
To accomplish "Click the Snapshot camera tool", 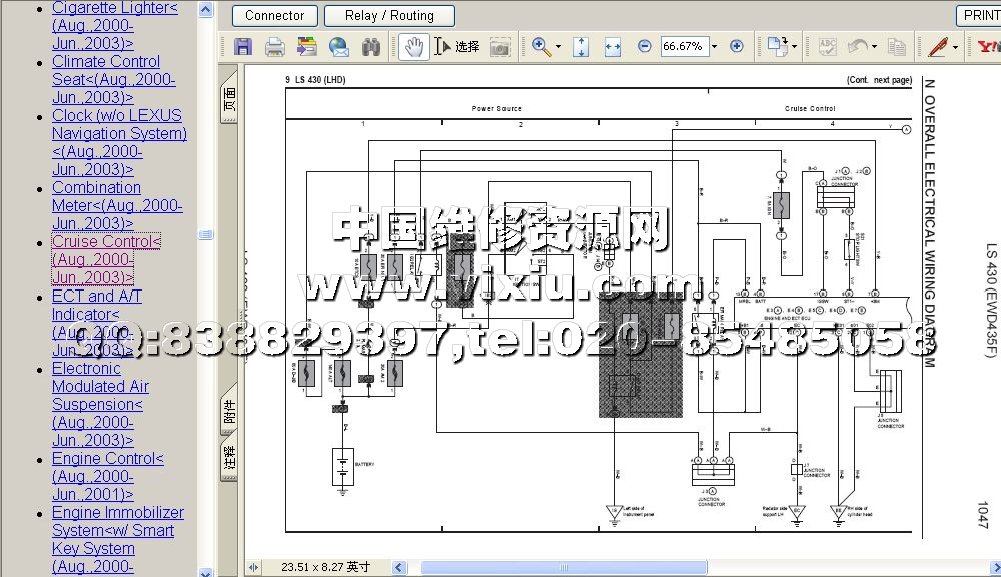I will pyautogui.click(x=500, y=47).
